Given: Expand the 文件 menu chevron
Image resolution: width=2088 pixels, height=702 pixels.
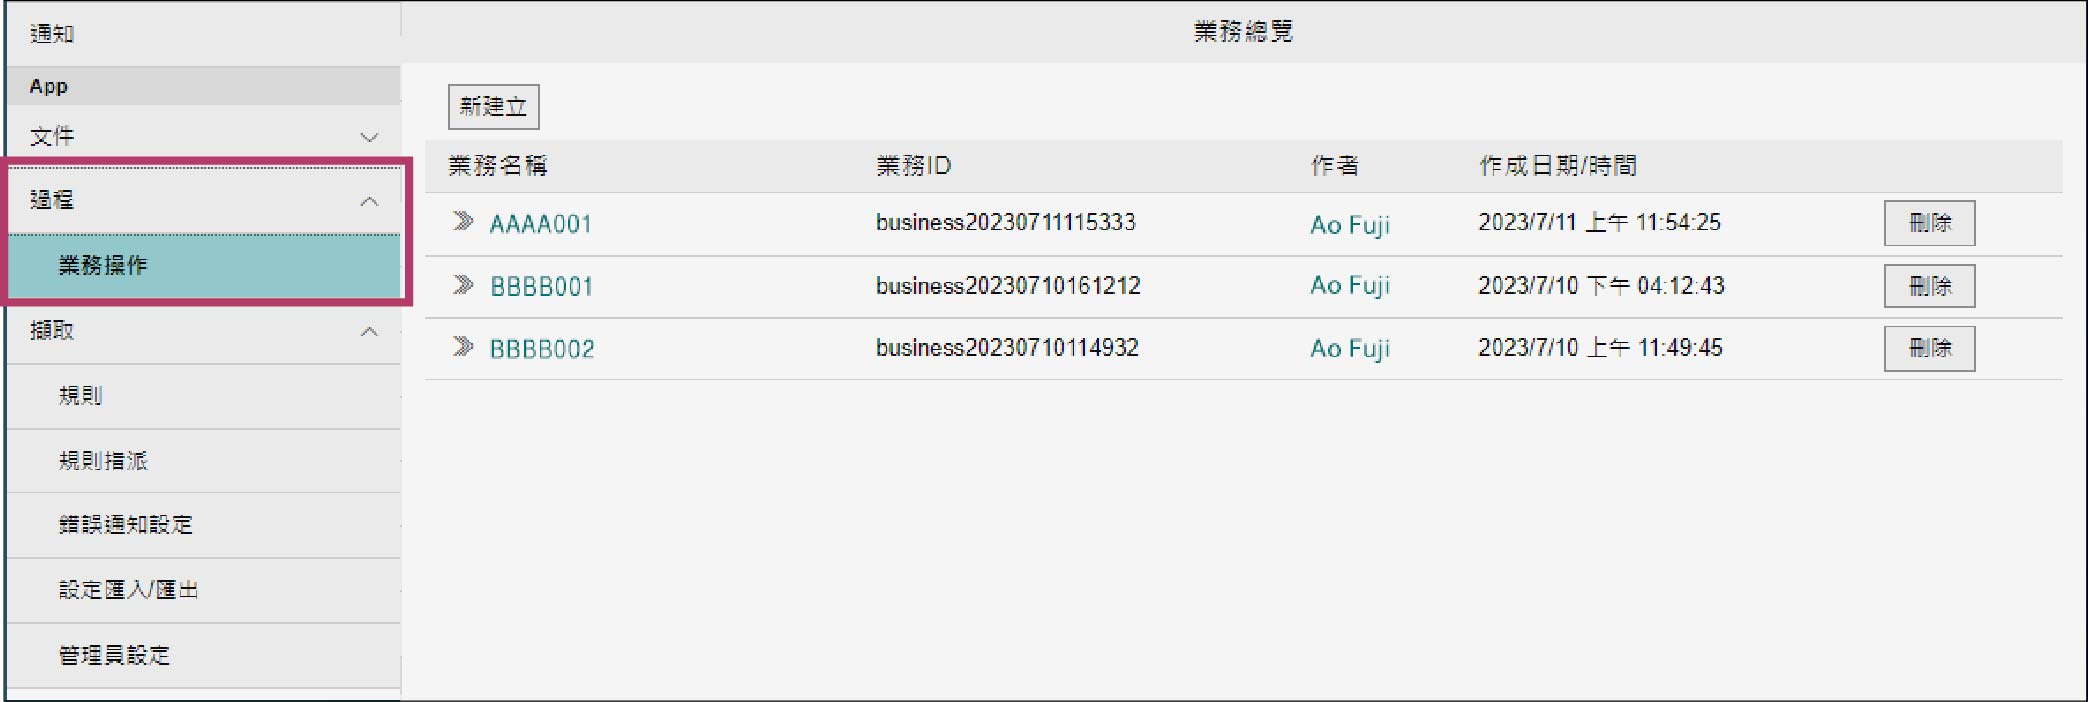Looking at the screenshot, I should (x=369, y=137).
